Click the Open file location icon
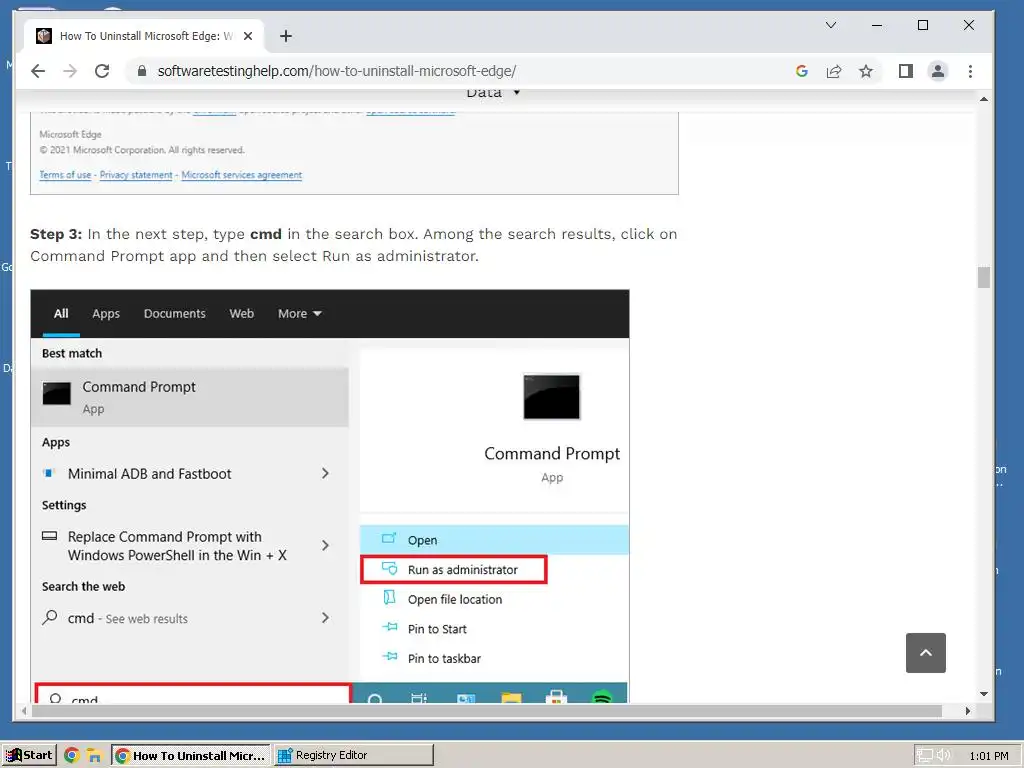 tap(389, 598)
